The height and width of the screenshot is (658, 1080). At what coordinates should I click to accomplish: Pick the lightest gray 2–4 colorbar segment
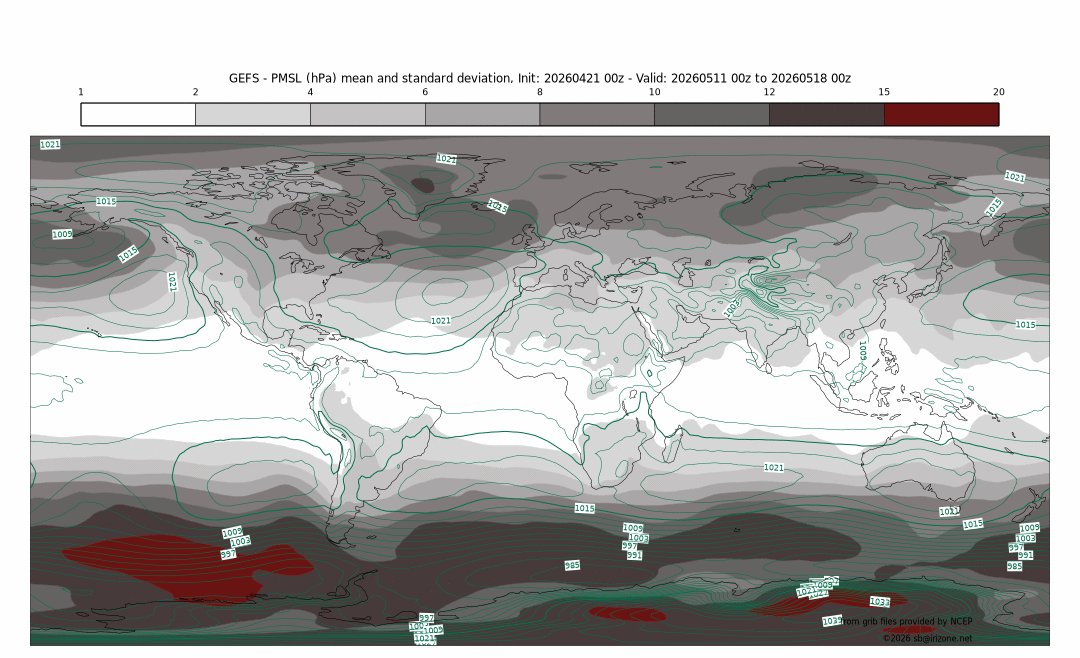pos(253,114)
